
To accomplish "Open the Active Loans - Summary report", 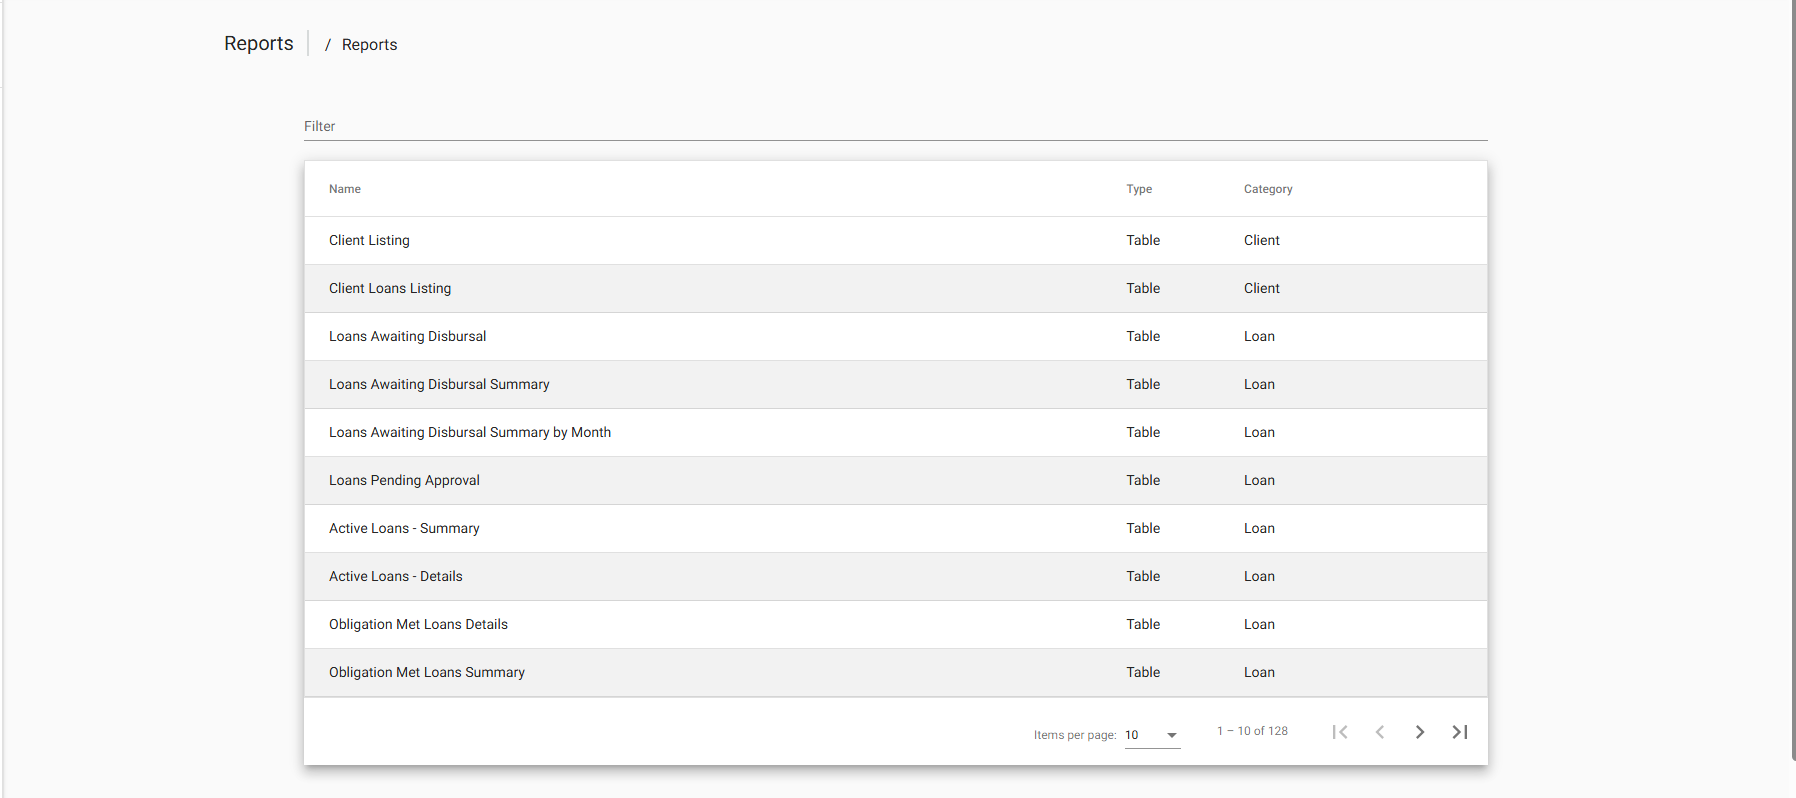I will click(x=404, y=528).
